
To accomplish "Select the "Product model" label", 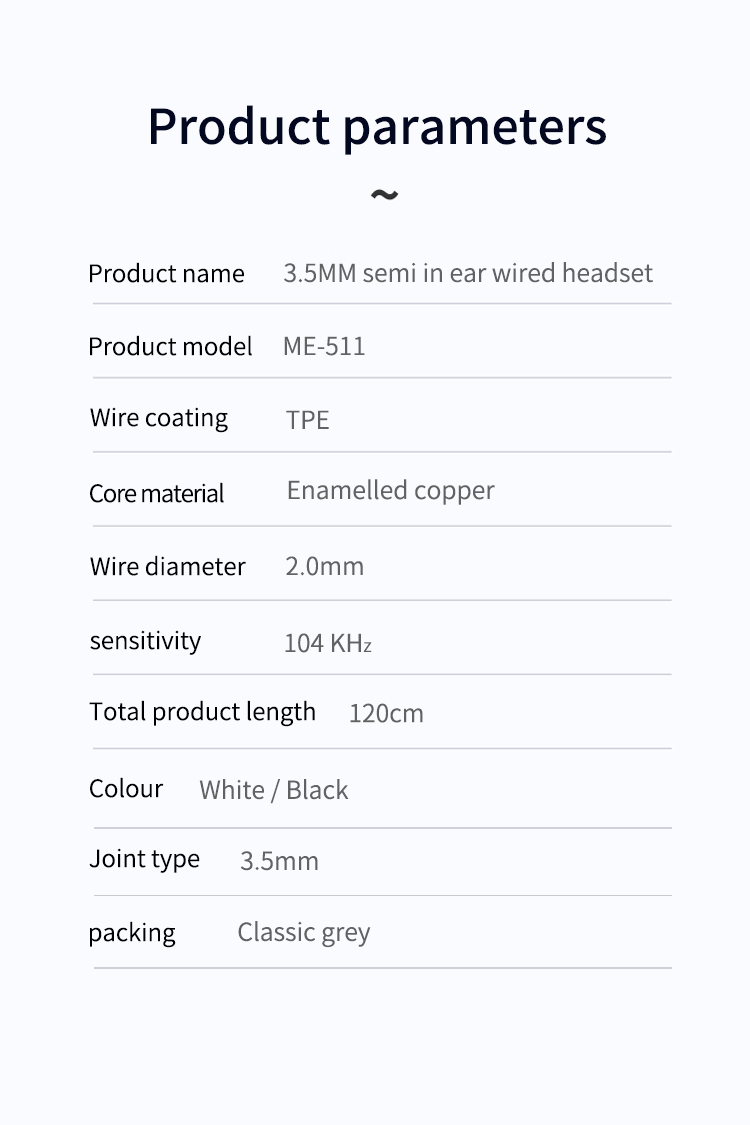I will 170,347.
